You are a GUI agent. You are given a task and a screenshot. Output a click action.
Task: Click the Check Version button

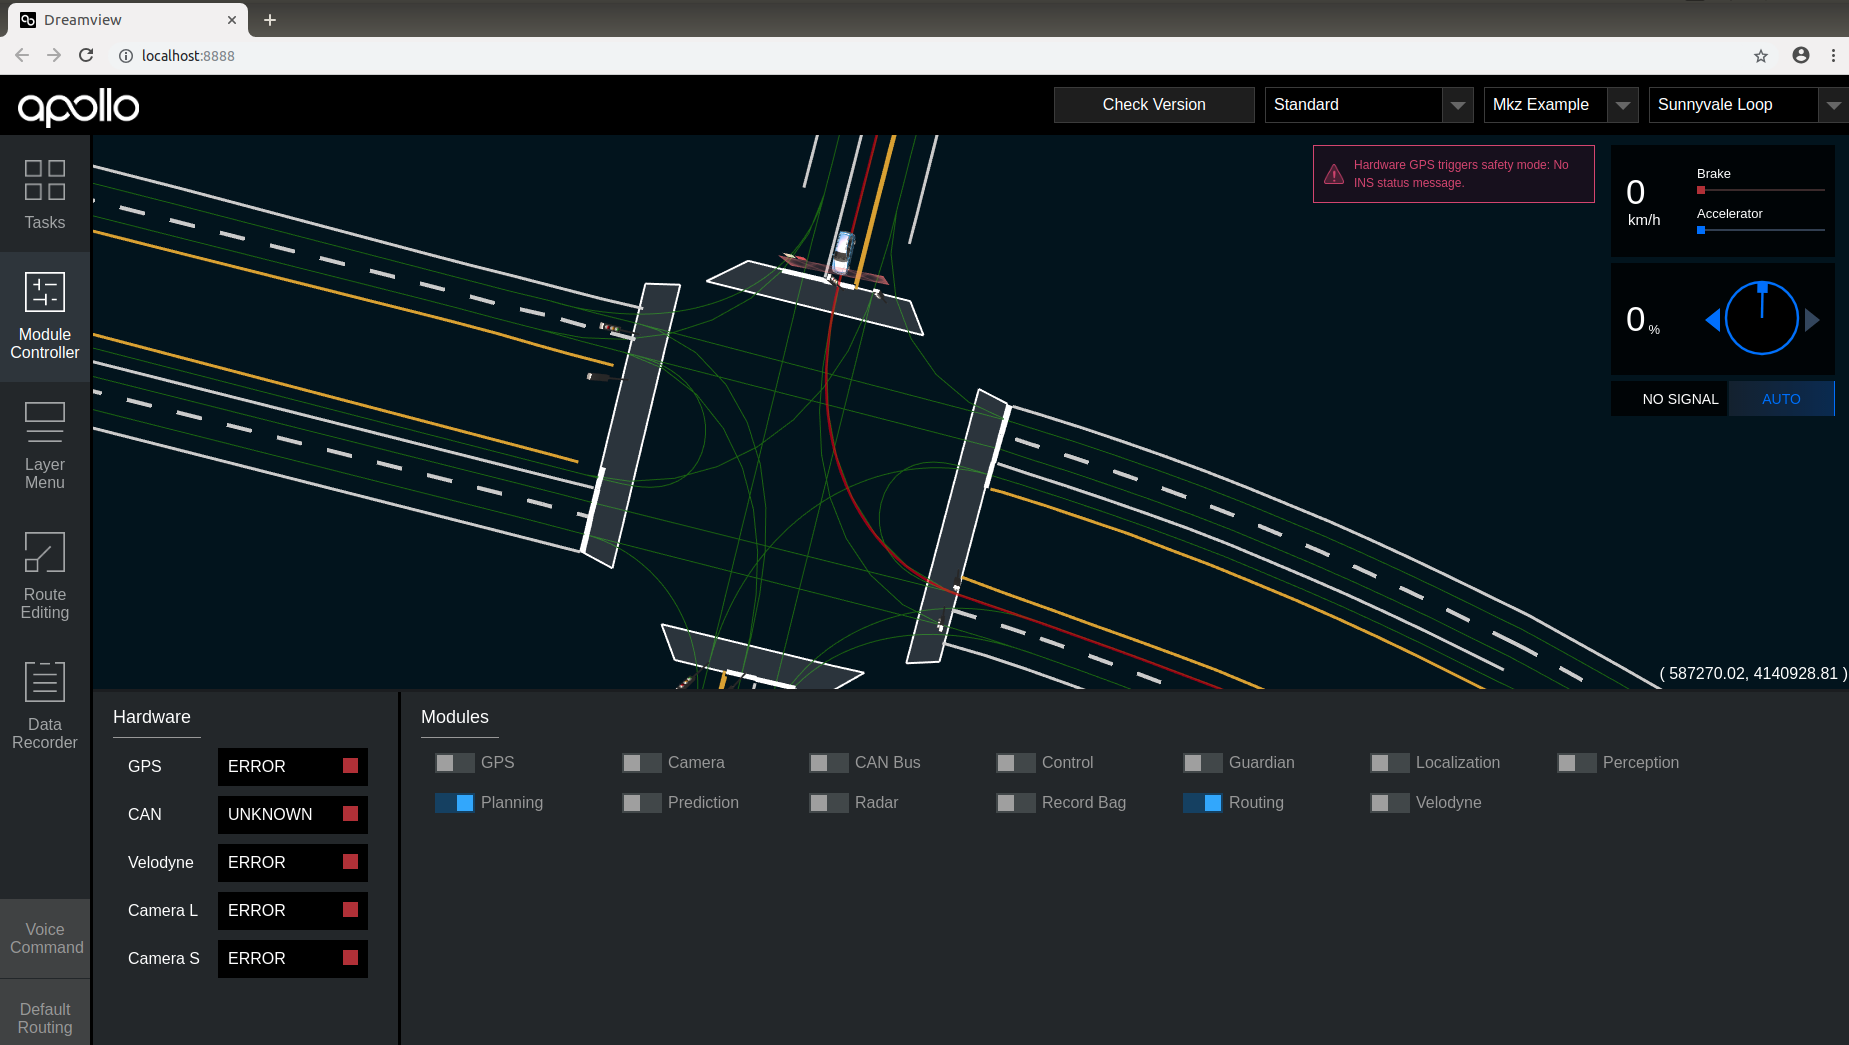[x=1154, y=105]
